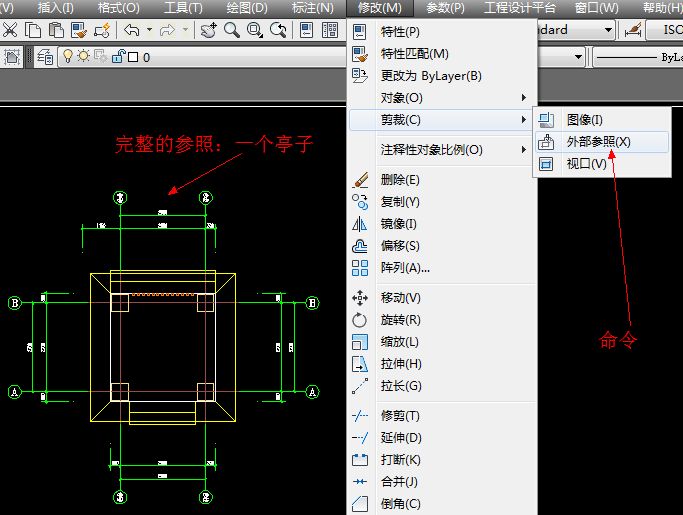Select 外部参照(X) in the clip submenu
Image resolution: width=683 pixels, height=515 pixels.
598,142
